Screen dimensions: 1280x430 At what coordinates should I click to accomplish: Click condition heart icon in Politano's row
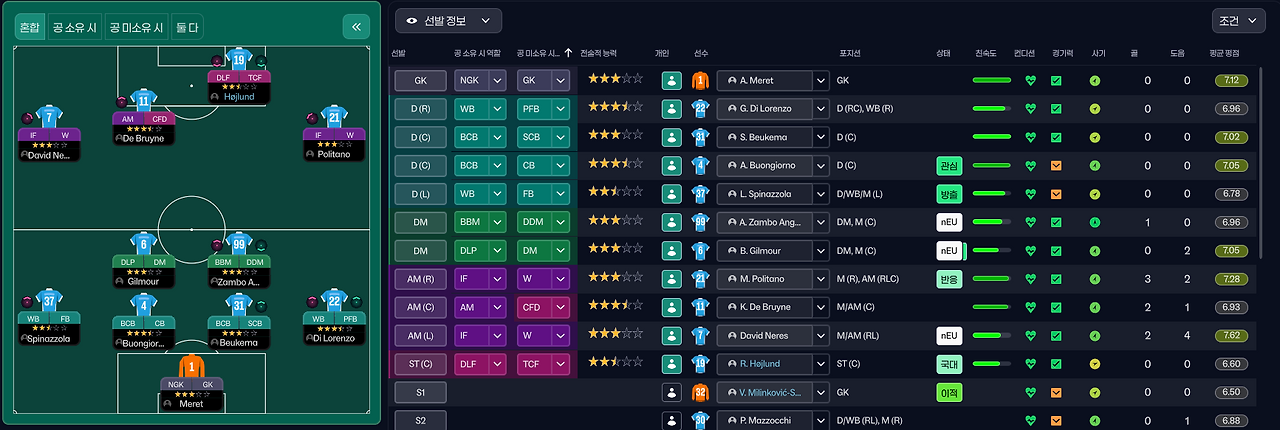click(1031, 278)
